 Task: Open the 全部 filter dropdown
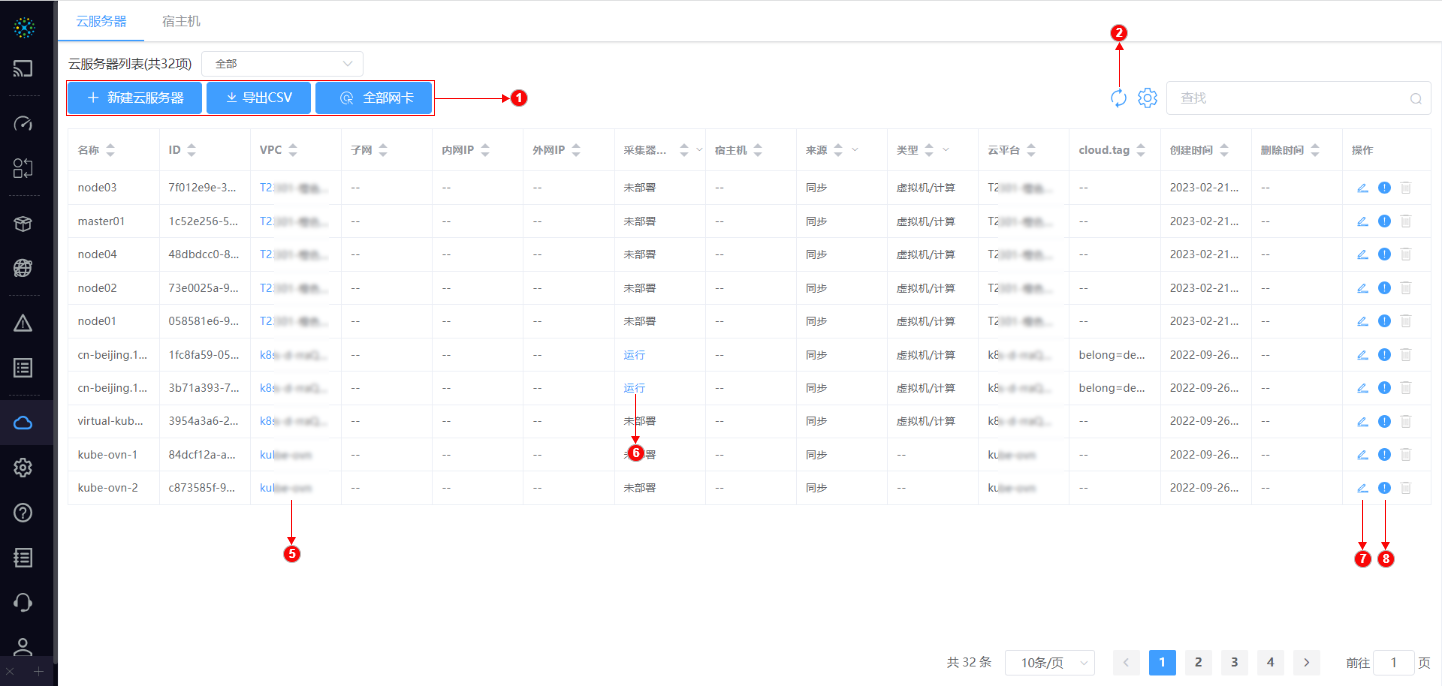[282, 64]
